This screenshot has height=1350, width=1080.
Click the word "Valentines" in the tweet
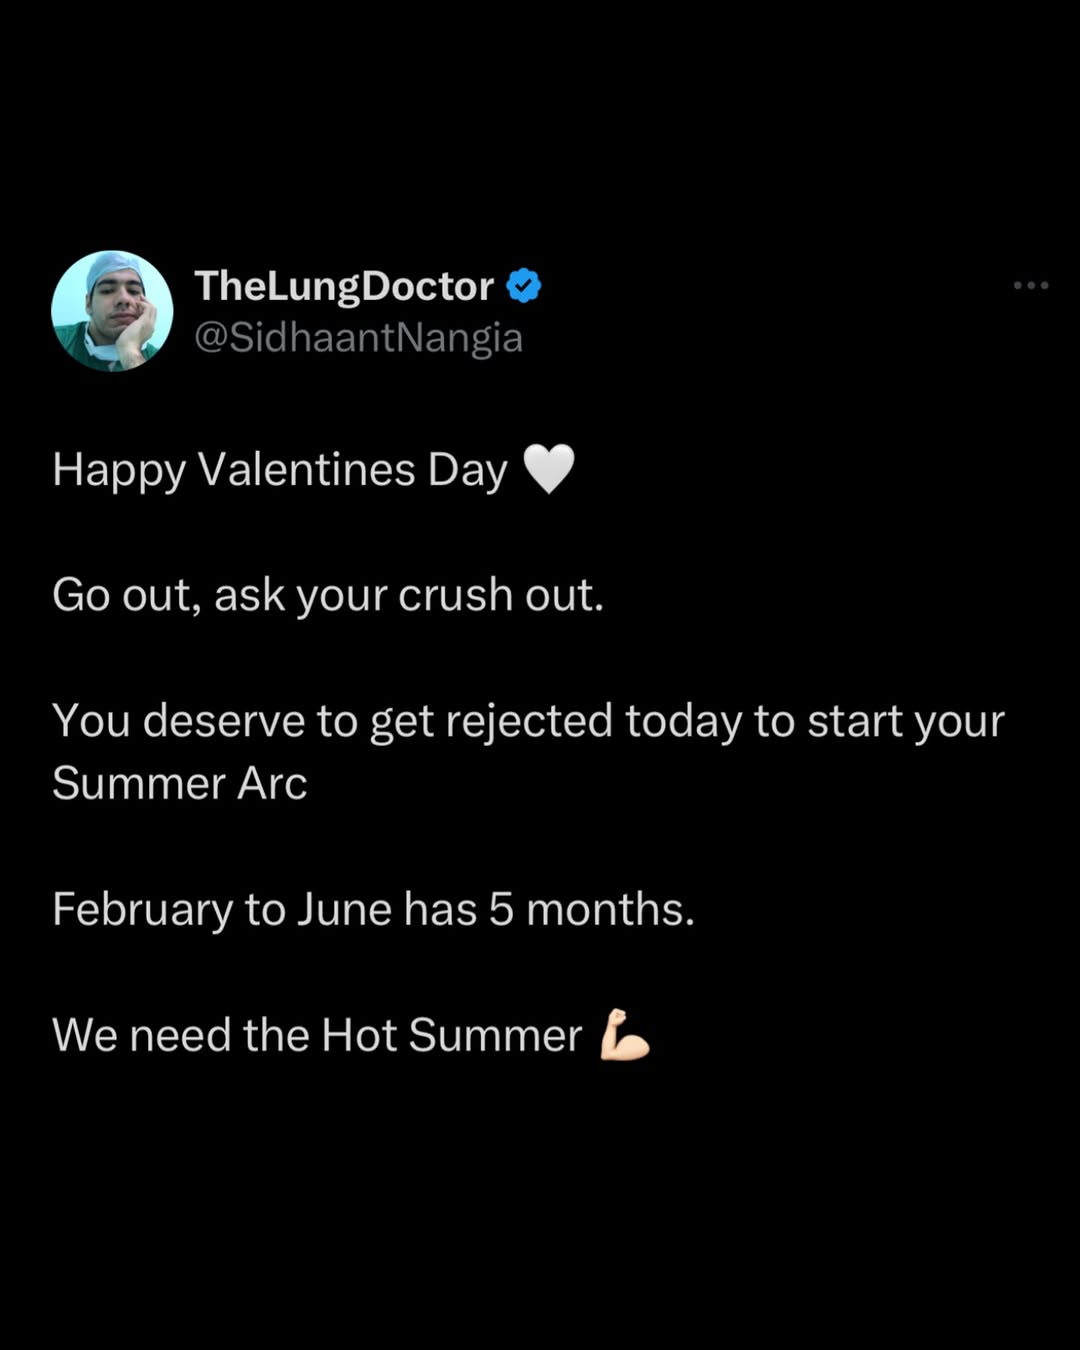[306, 470]
